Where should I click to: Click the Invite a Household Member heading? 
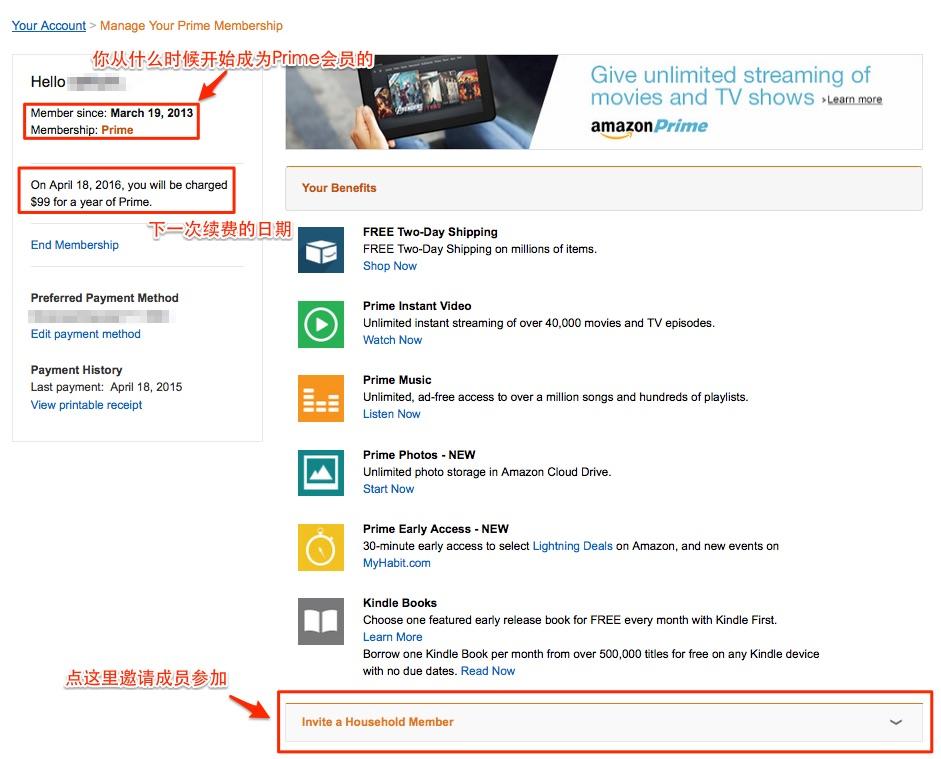(377, 722)
